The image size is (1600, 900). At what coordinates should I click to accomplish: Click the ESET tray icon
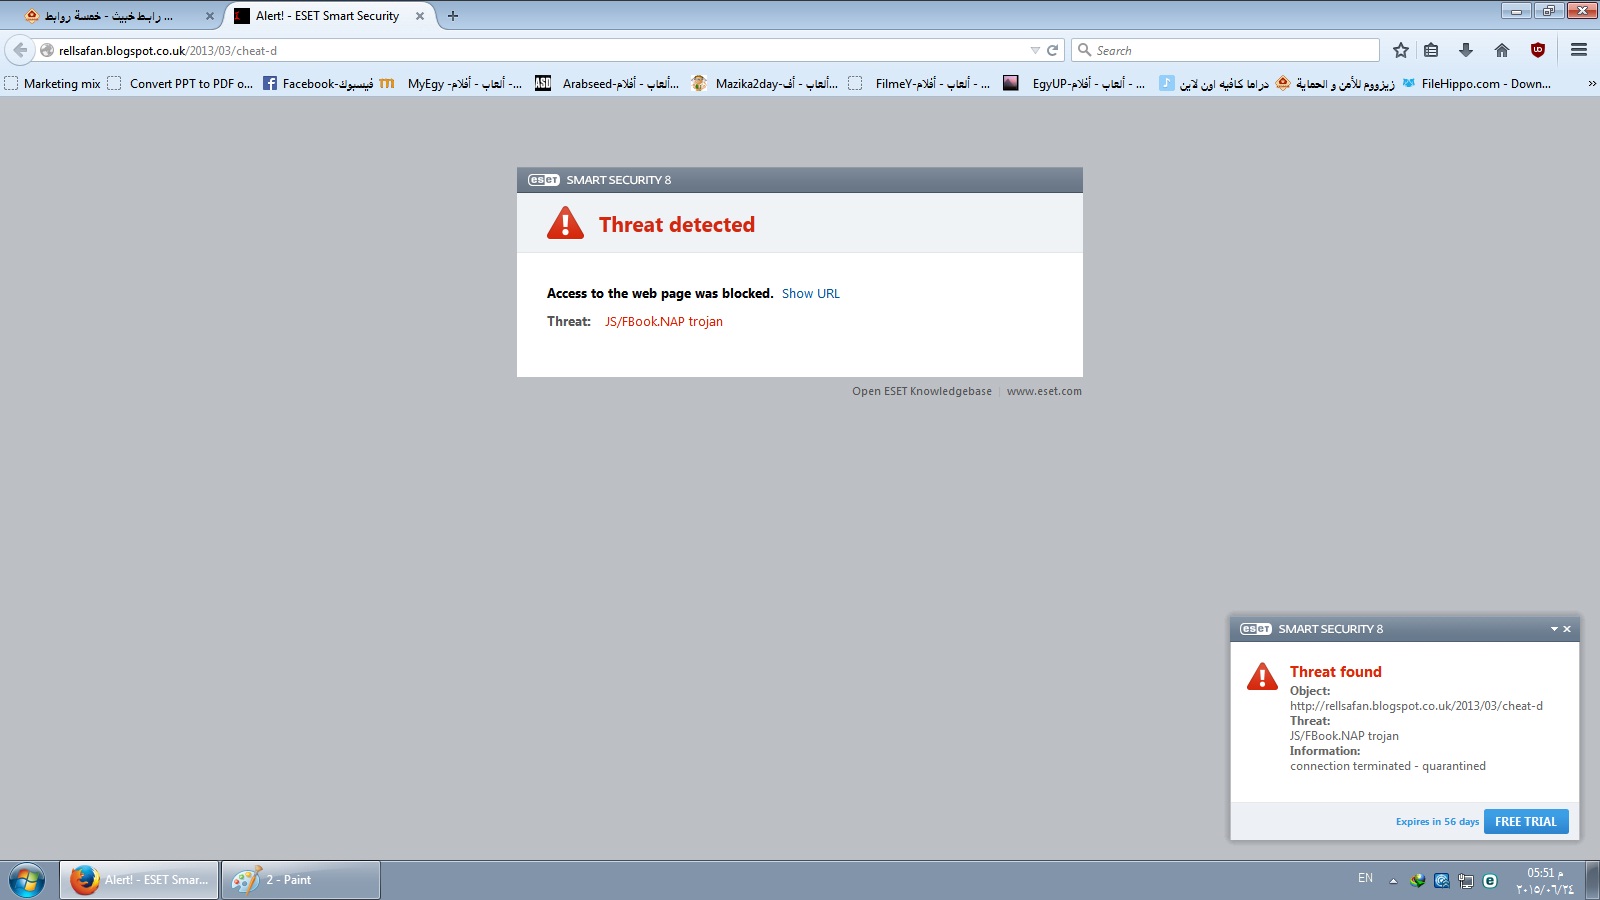click(1490, 881)
